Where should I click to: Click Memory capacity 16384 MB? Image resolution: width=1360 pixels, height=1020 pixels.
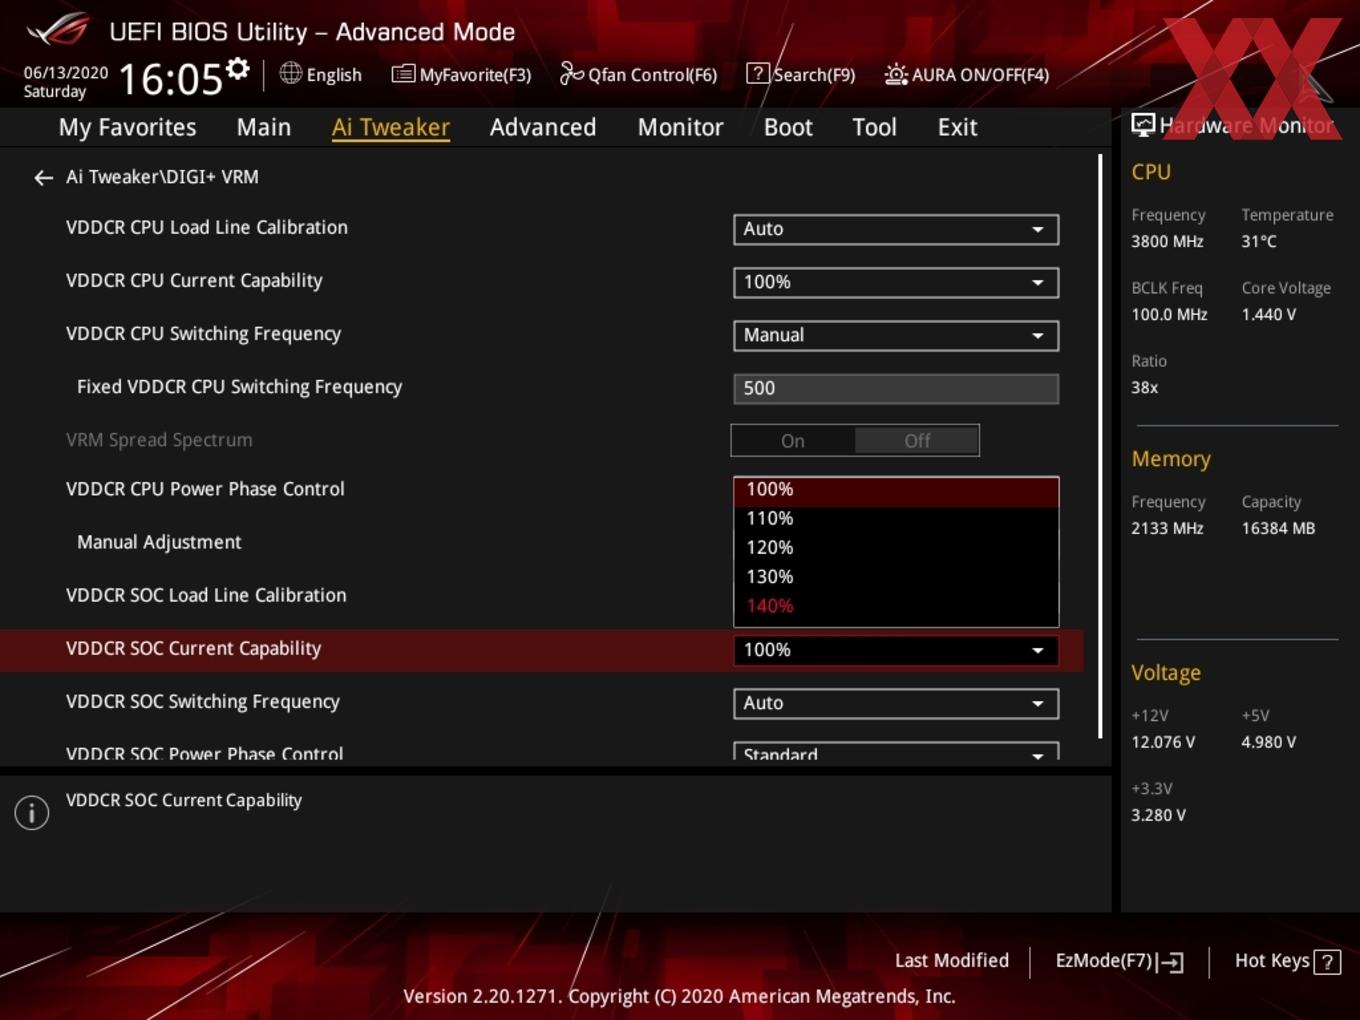1278,528
